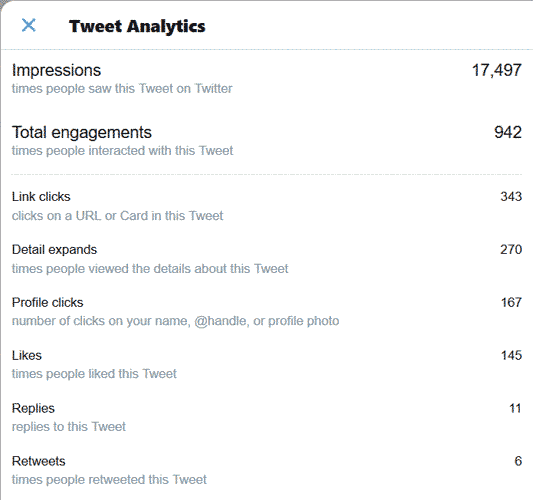Screen dimensions: 533x500
Task: Close the Tweet Analytics panel
Action: [x=29, y=25]
